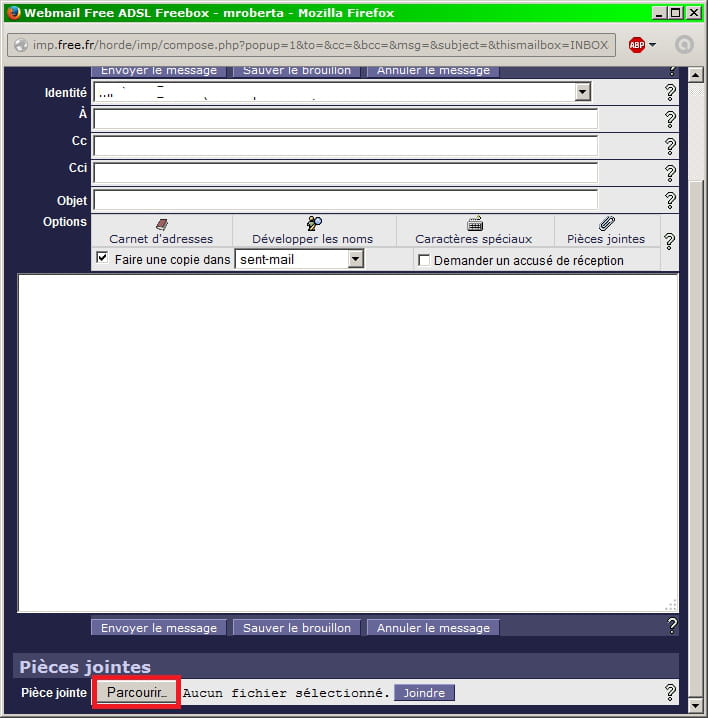Enable Demander un accusé de réception
Image resolution: width=708 pixels, height=718 pixels.
[424, 260]
